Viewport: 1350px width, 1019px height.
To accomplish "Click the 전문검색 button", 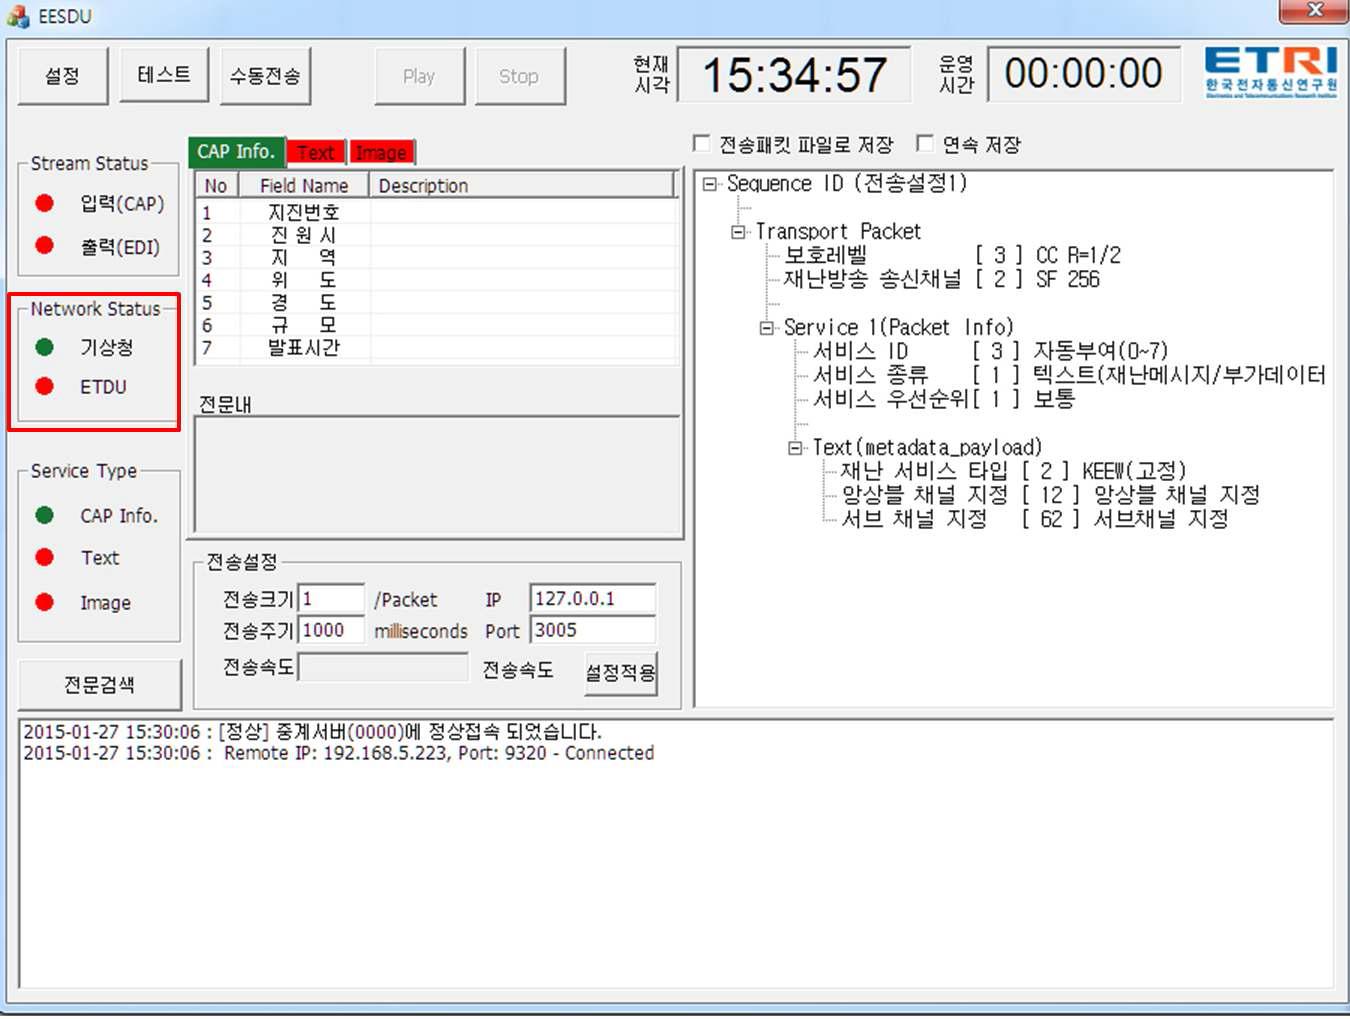I will pos(99,684).
